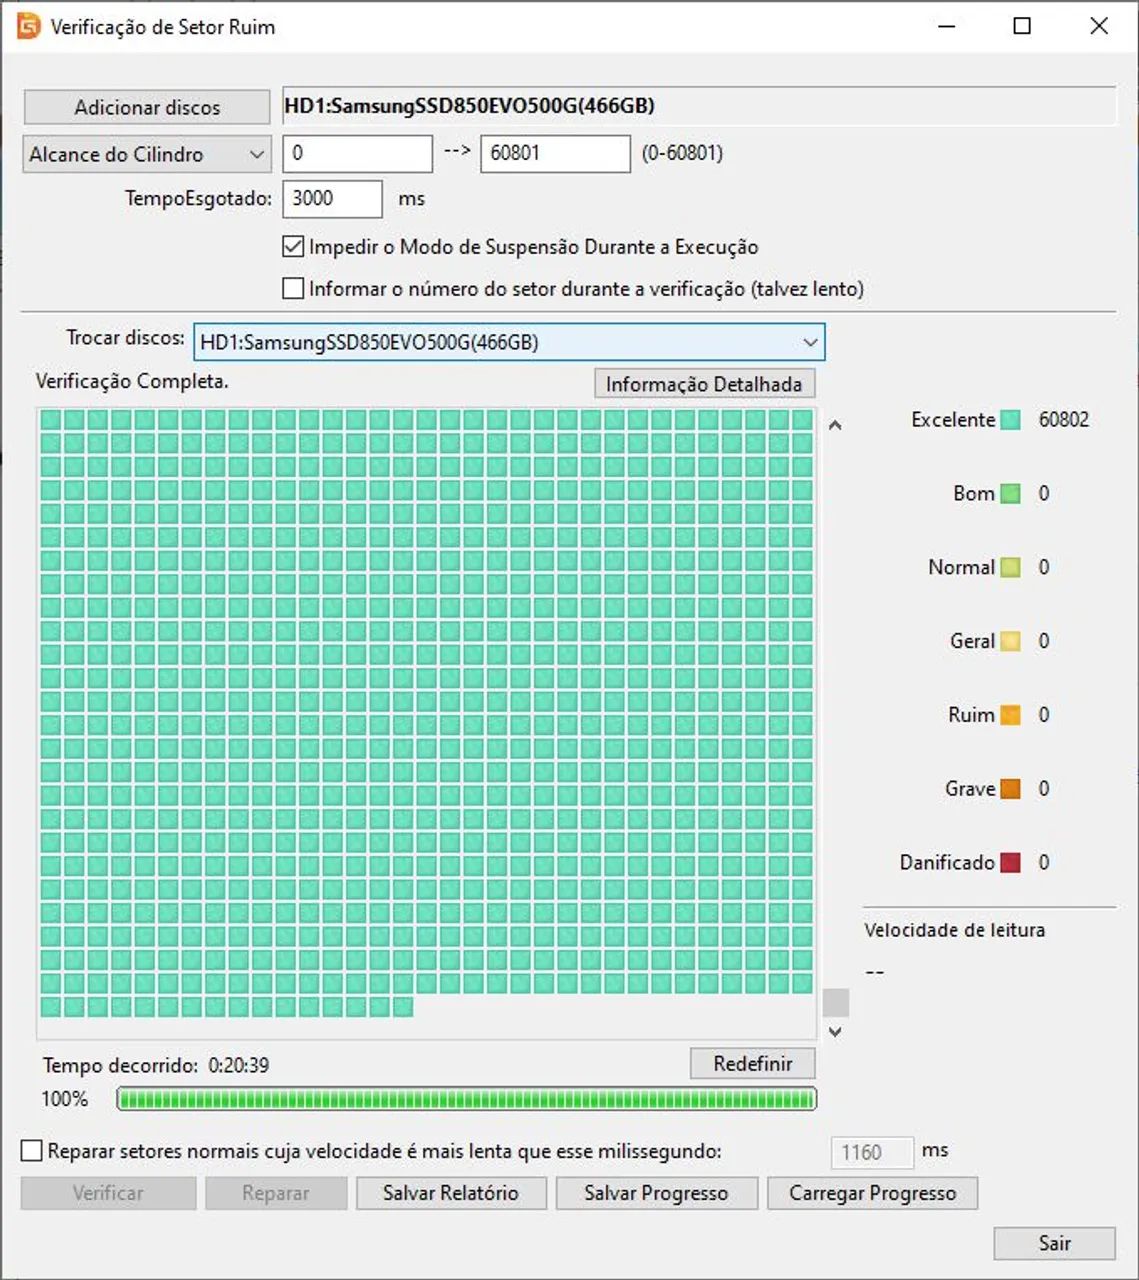The width and height of the screenshot is (1139, 1280).
Task: Click the Velocidade de leitura label
Action: (x=955, y=930)
